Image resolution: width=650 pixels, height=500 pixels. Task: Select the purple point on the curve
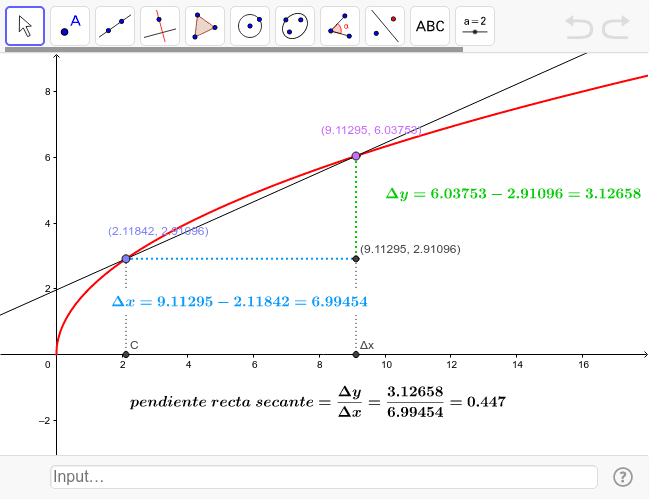pos(356,156)
